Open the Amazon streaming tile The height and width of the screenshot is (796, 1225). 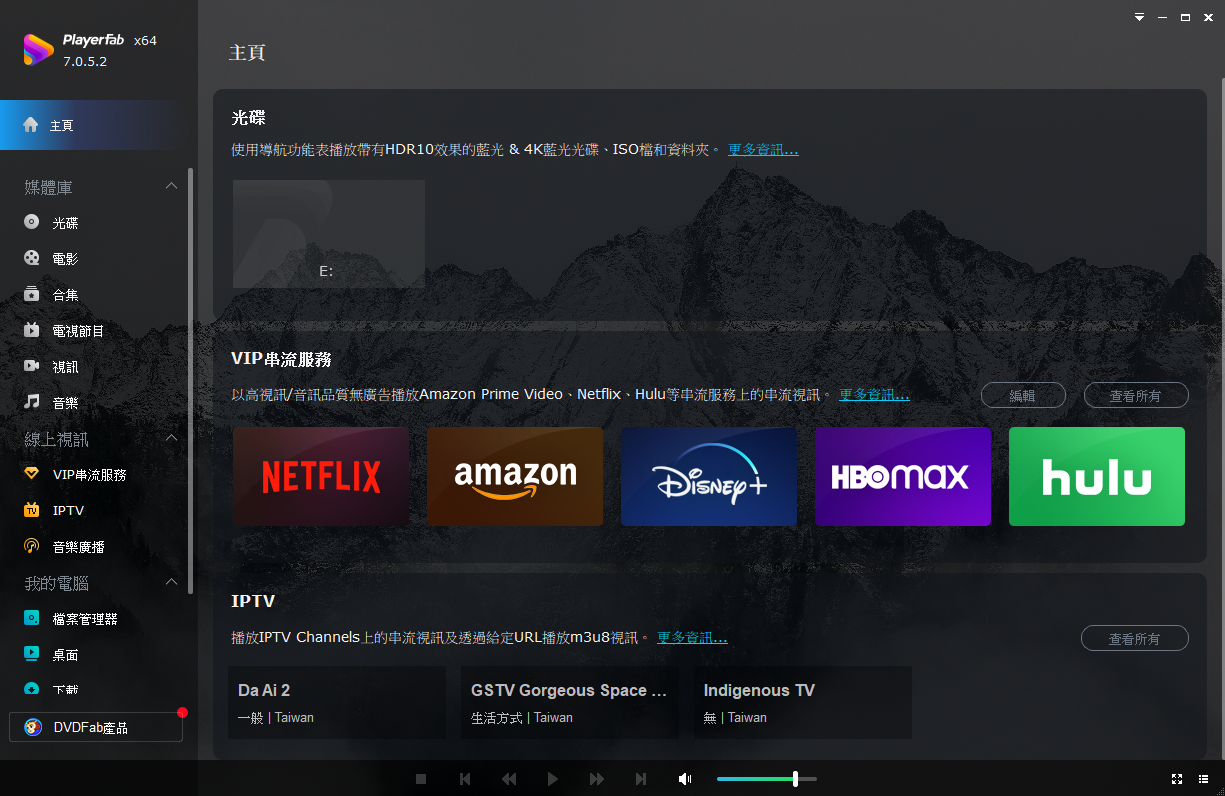[515, 476]
